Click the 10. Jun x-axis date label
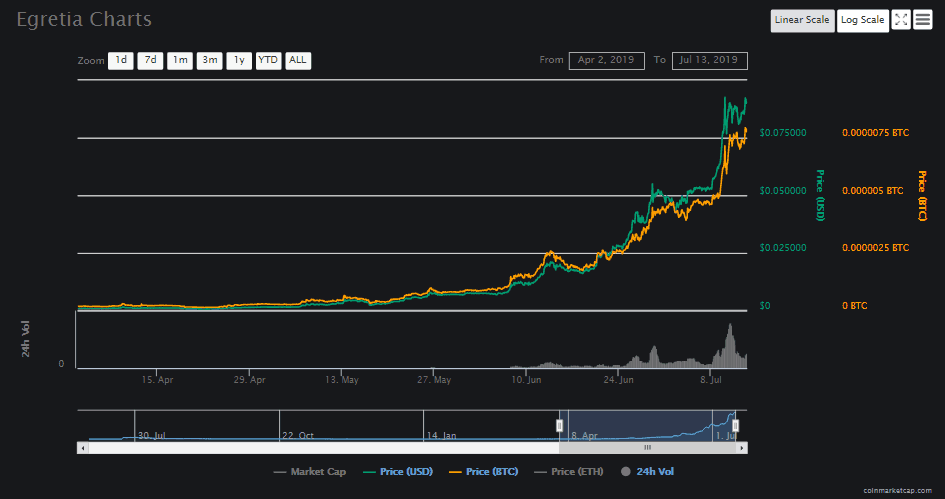The height and width of the screenshot is (499, 945). 526,380
